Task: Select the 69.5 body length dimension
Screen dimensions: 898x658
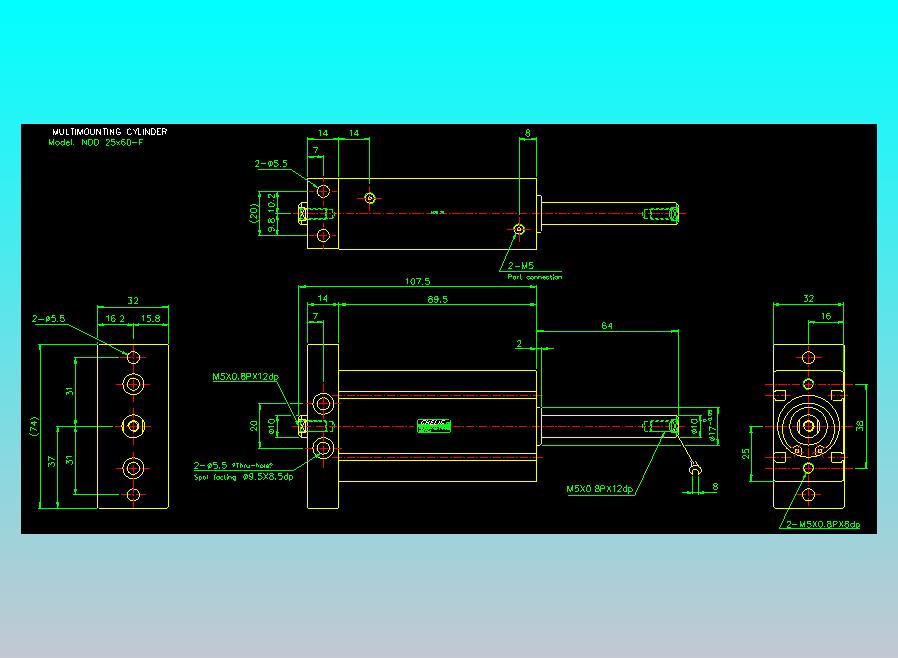Action: [438, 300]
